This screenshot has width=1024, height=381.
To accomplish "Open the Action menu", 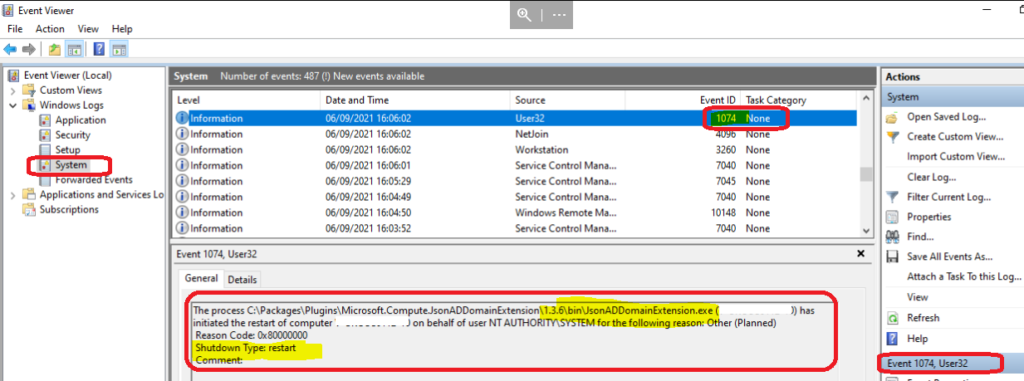I will tap(50, 29).
